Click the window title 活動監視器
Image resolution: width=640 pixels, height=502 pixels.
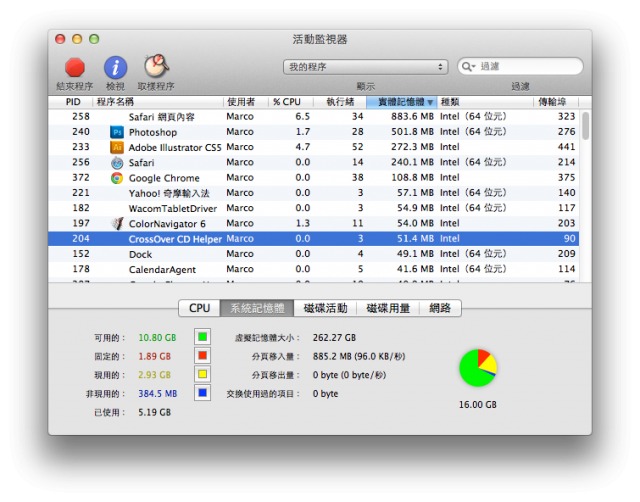[x=320, y=39]
